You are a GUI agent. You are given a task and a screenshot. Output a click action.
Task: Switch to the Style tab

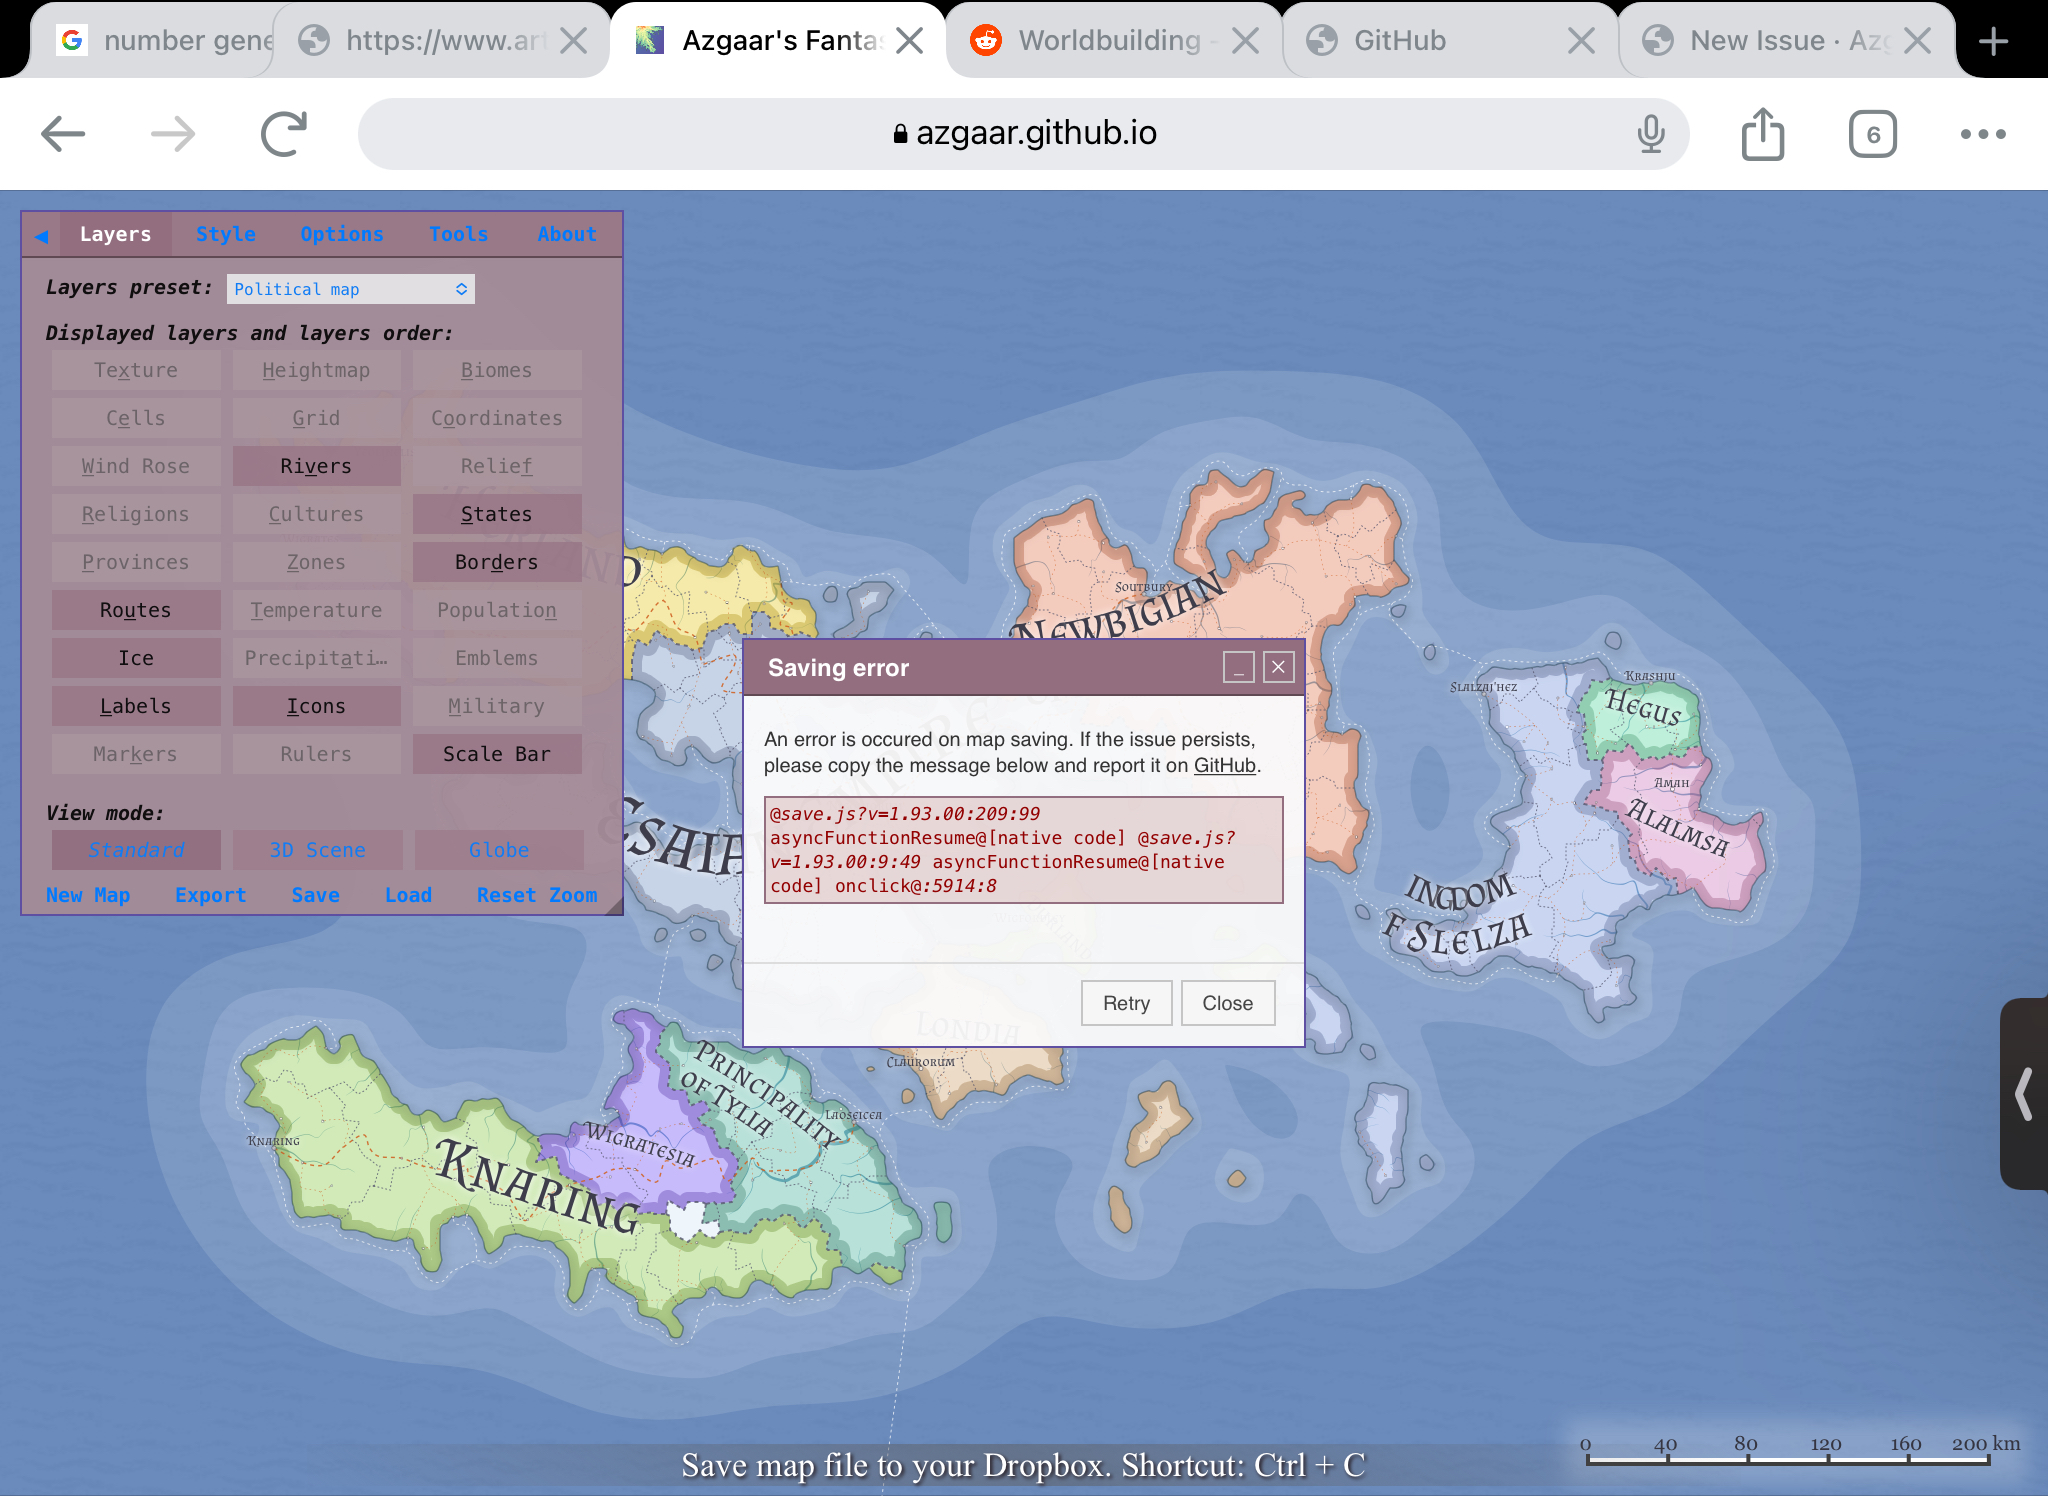pyautogui.click(x=226, y=234)
